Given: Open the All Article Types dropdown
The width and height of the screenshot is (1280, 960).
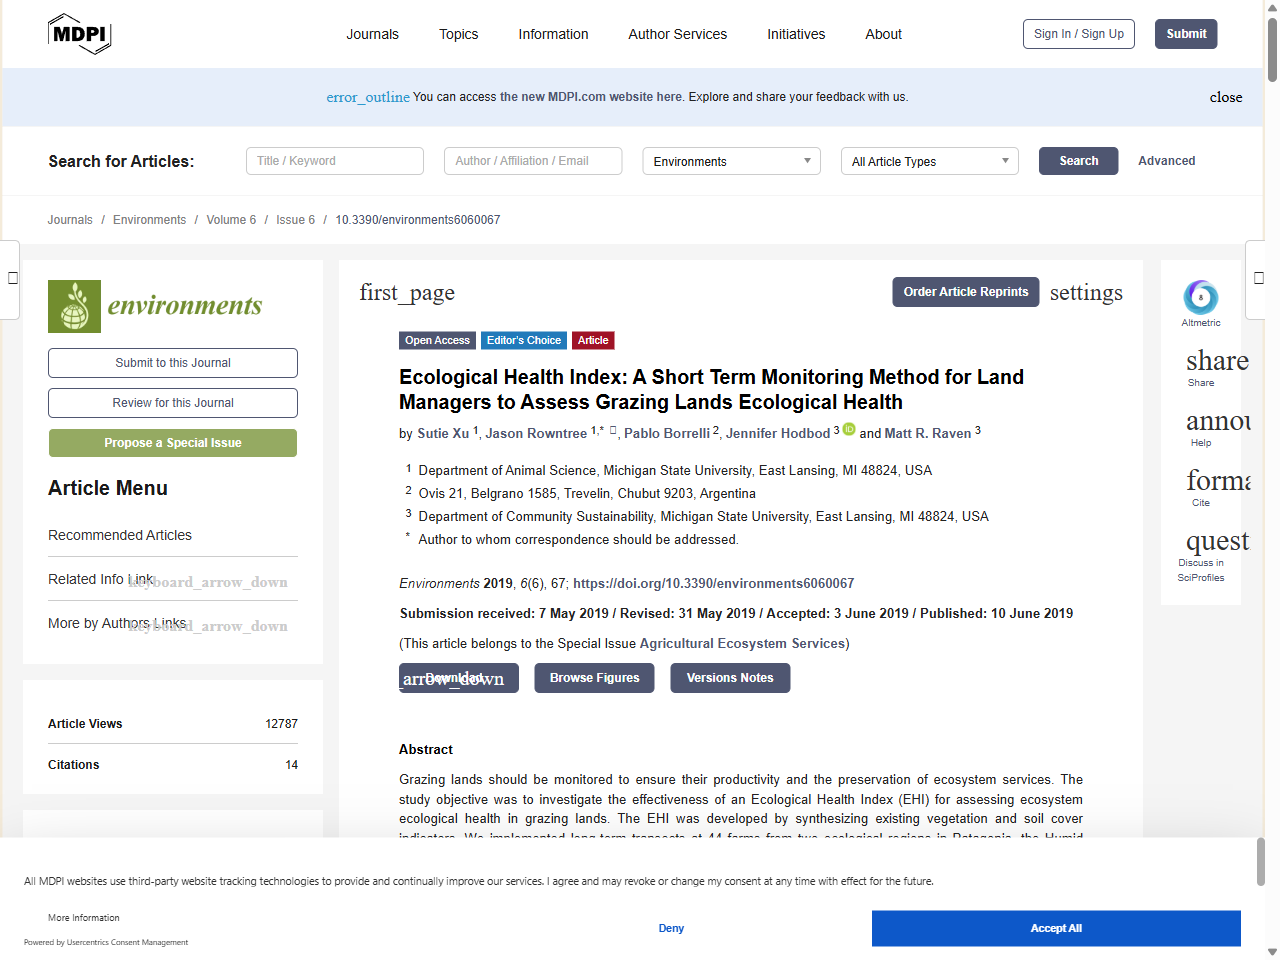Looking at the screenshot, I should click(929, 161).
